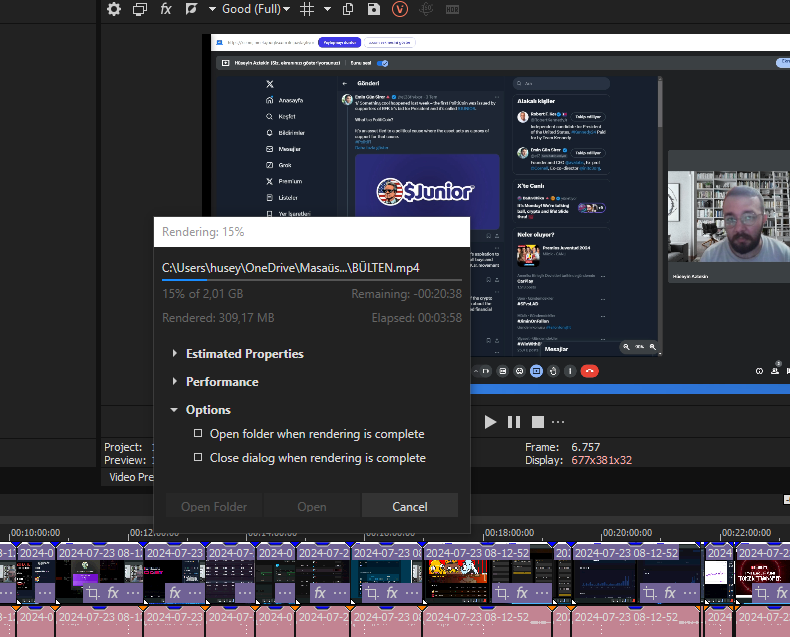
Task: Click the 15% of 2,01 GB text
Action: [203, 294]
